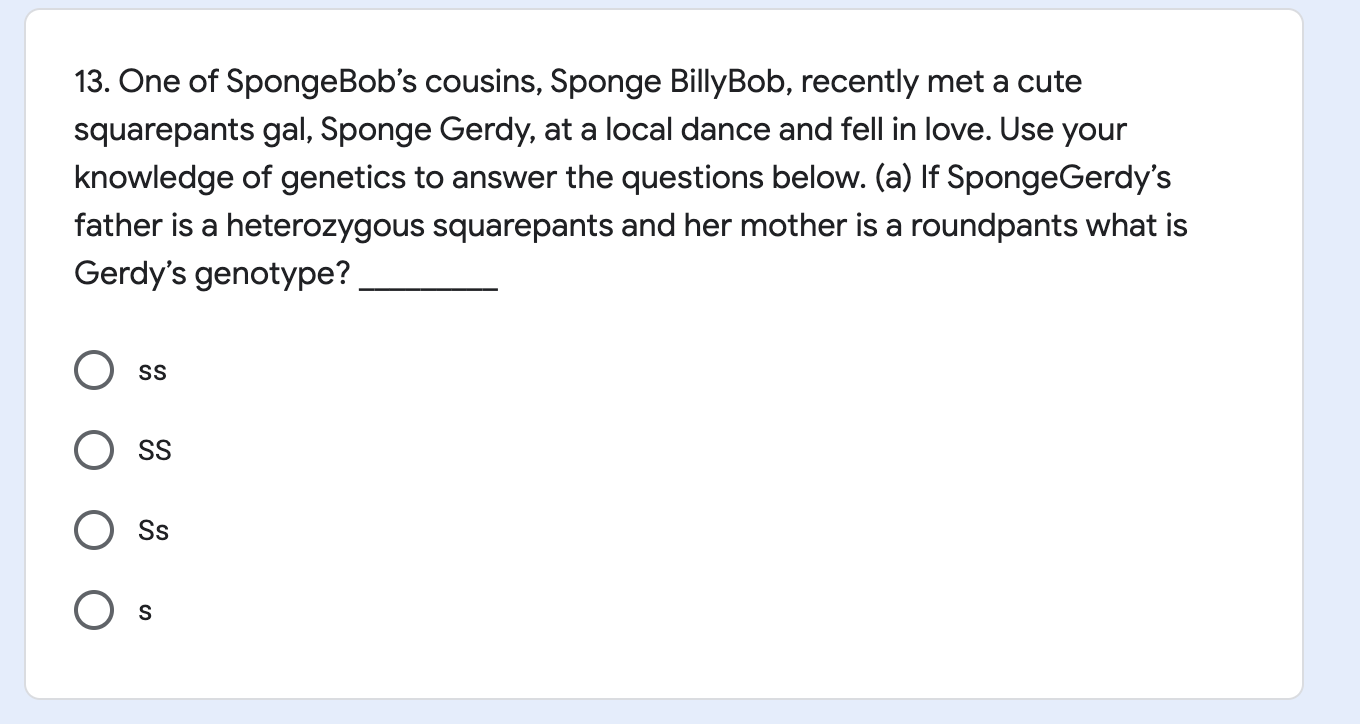Select the lowercase "ss" radio button
1360x724 pixels.
click(x=94, y=371)
